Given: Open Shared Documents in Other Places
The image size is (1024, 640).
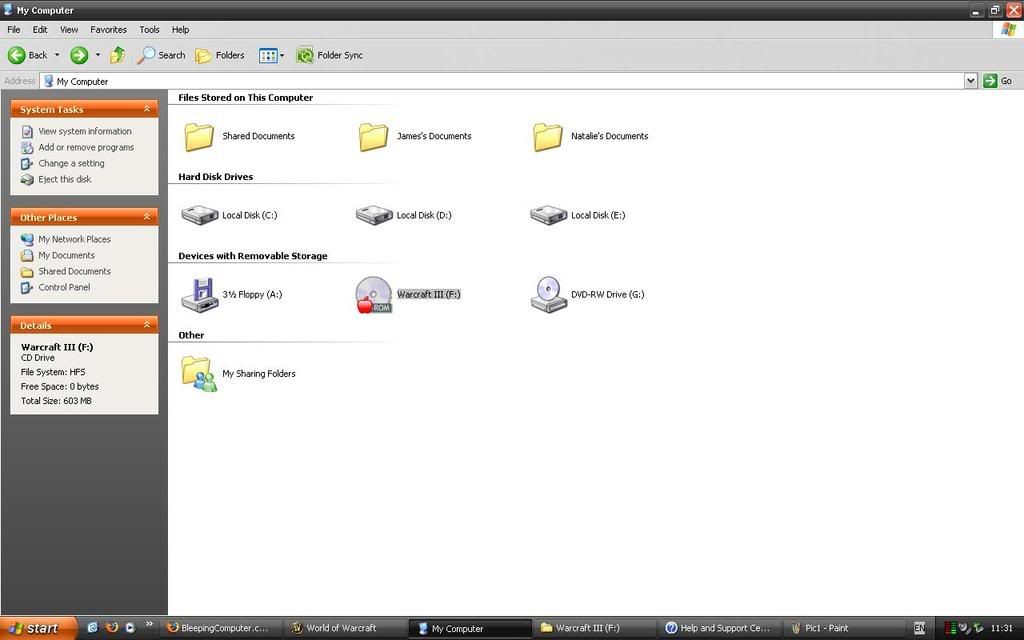Looking at the screenshot, I should 74,271.
